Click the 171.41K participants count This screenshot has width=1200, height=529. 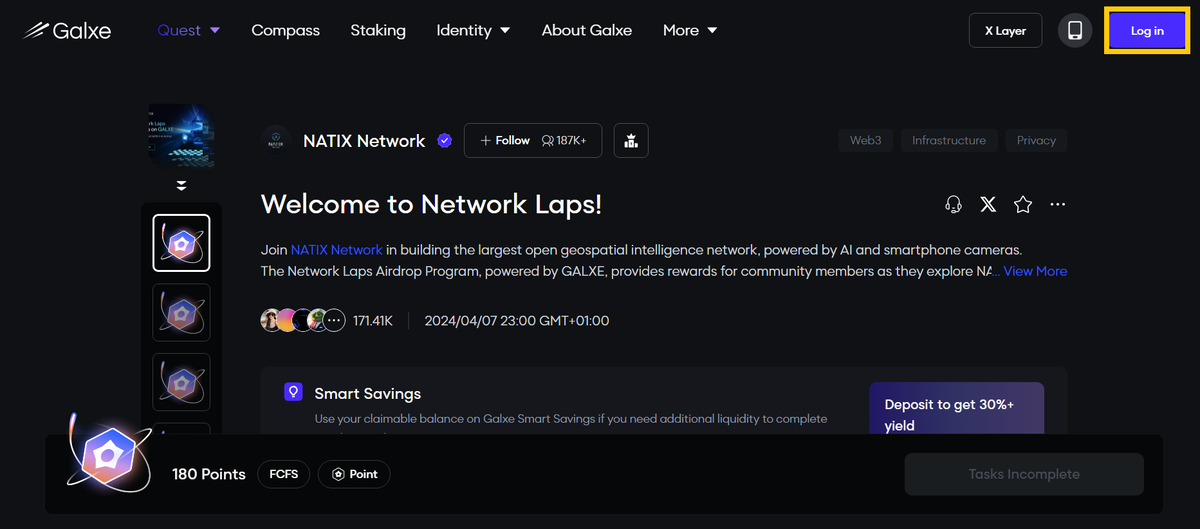point(373,321)
